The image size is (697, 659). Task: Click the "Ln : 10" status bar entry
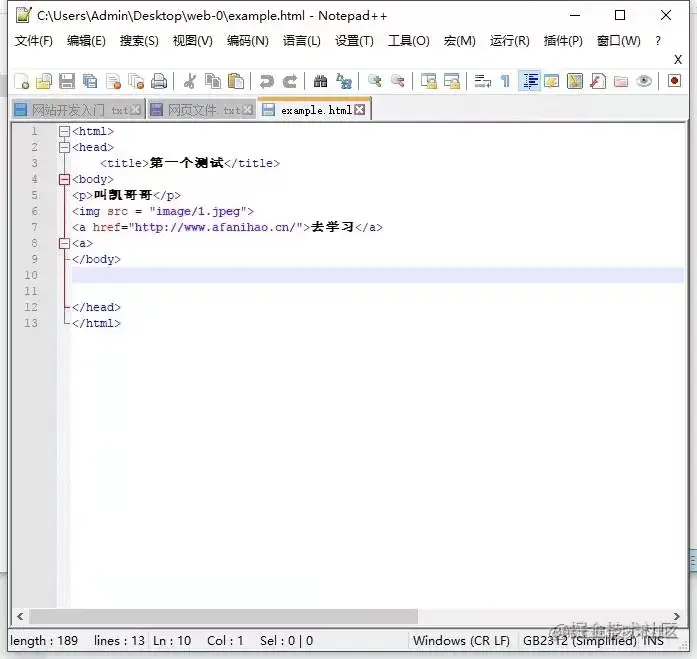pyautogui.click(x=172, y=641)
